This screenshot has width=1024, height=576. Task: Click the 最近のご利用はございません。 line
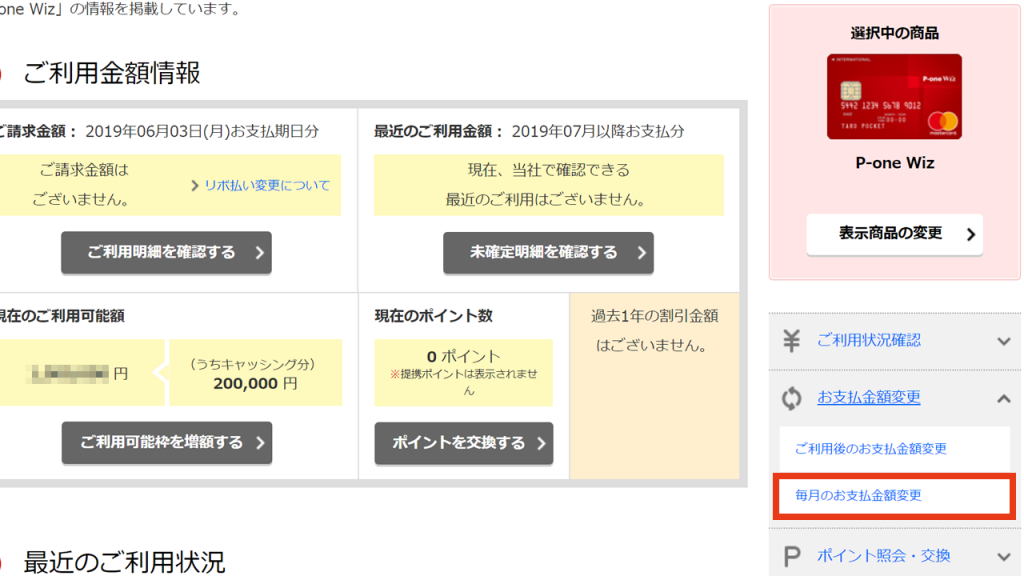coord(545,200)
